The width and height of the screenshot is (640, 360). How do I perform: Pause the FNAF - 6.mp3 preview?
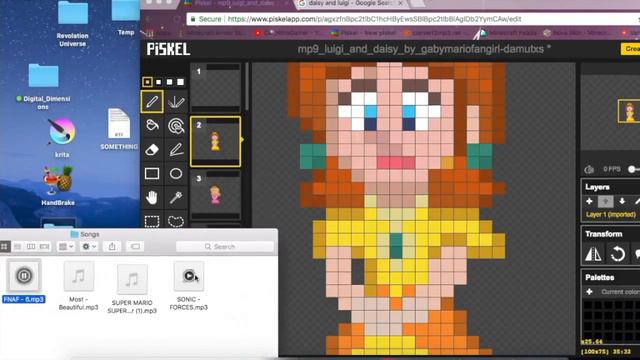click(x=24, y=276)
